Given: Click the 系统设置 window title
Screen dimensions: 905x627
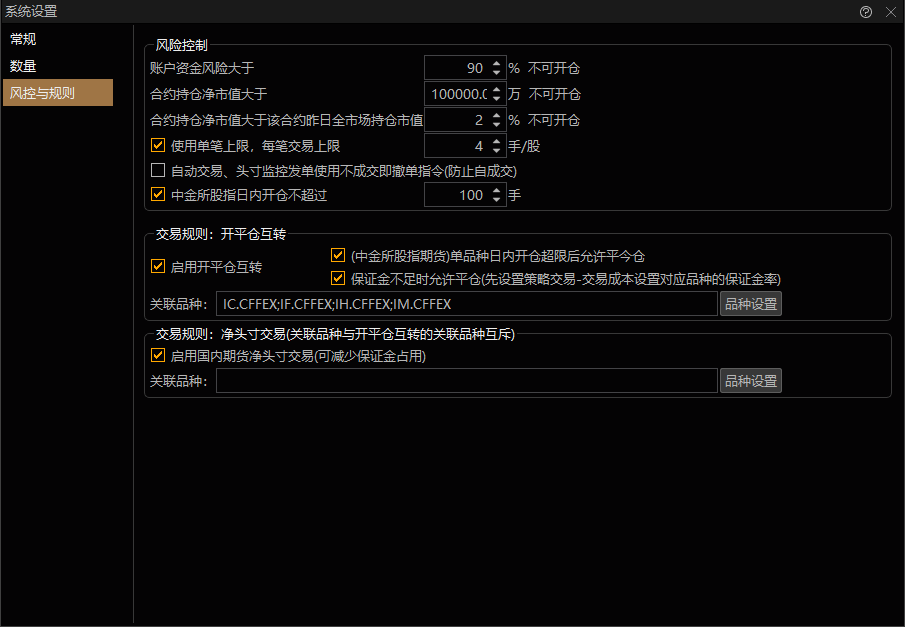Looking at the screenshot, I should 31,11.
